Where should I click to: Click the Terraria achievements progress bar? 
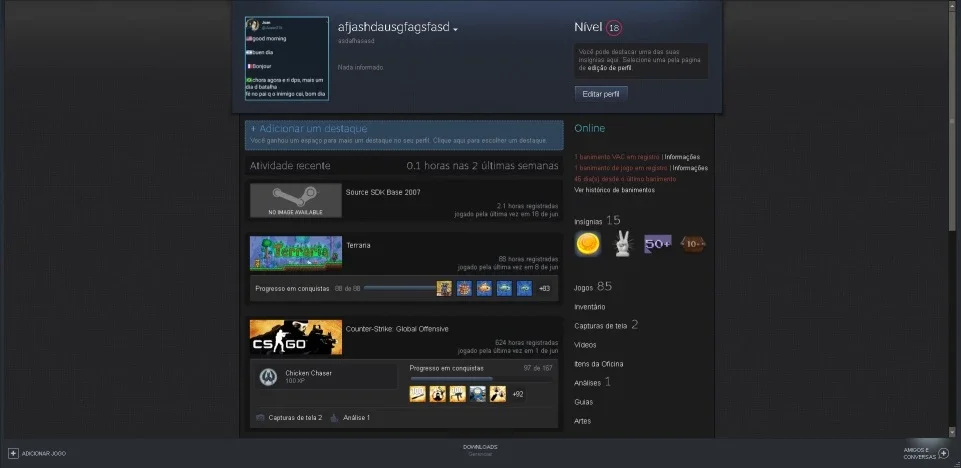(400, 289)
